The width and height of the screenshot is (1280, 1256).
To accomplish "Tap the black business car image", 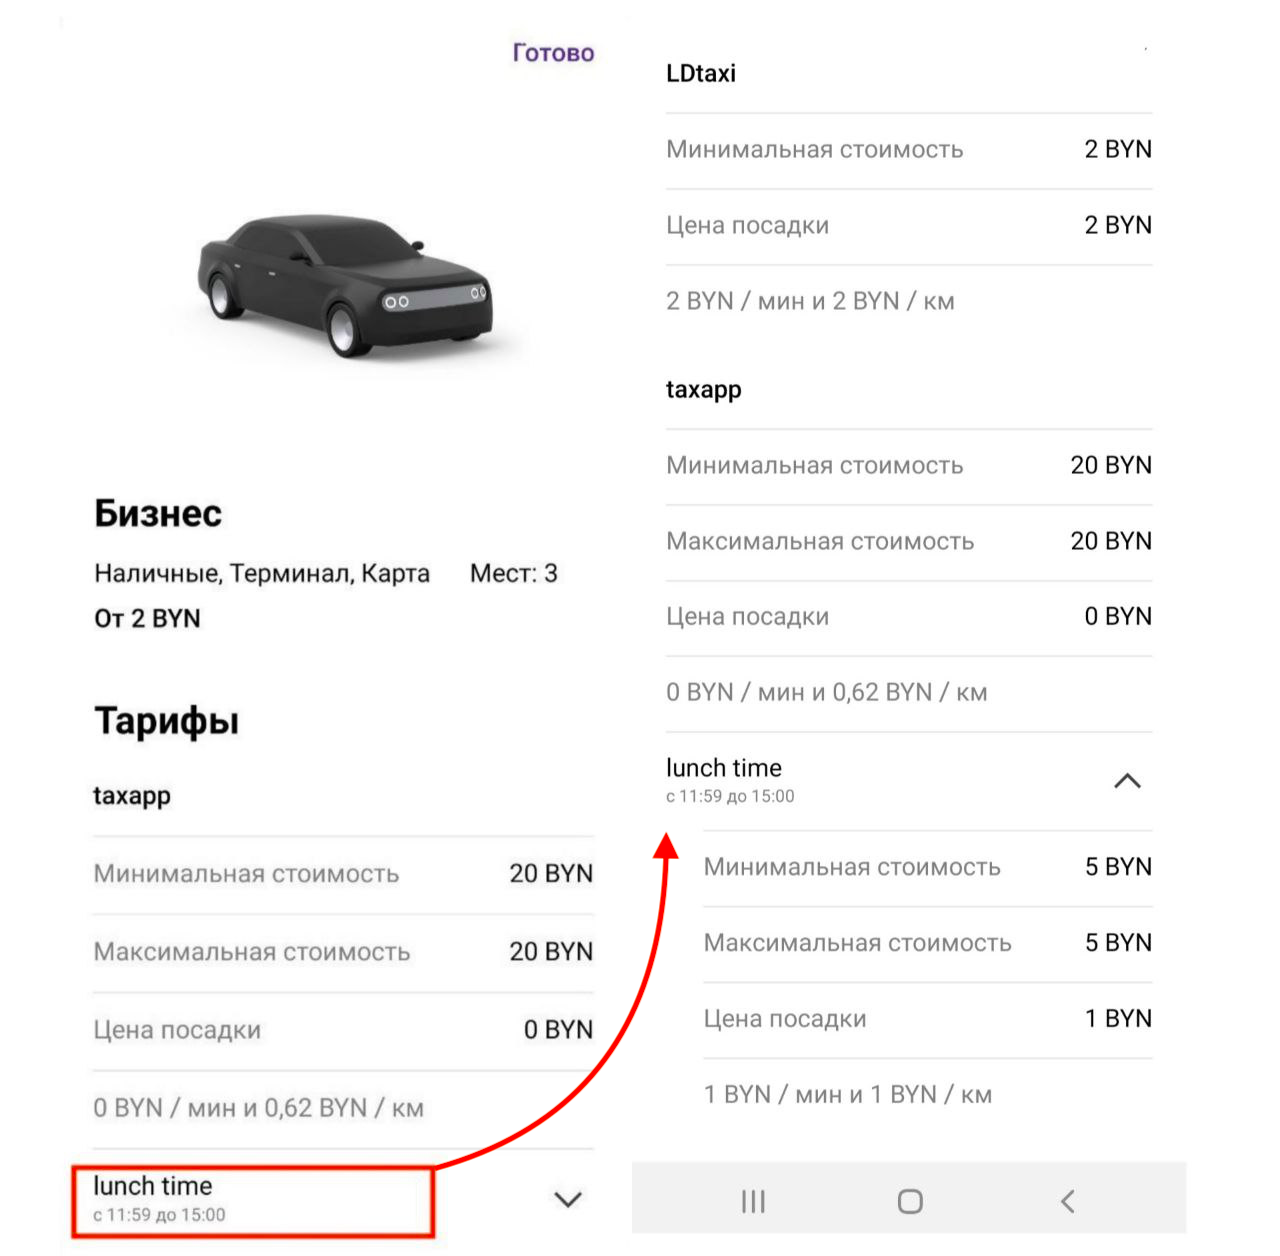I will click(x=345, y=285).
